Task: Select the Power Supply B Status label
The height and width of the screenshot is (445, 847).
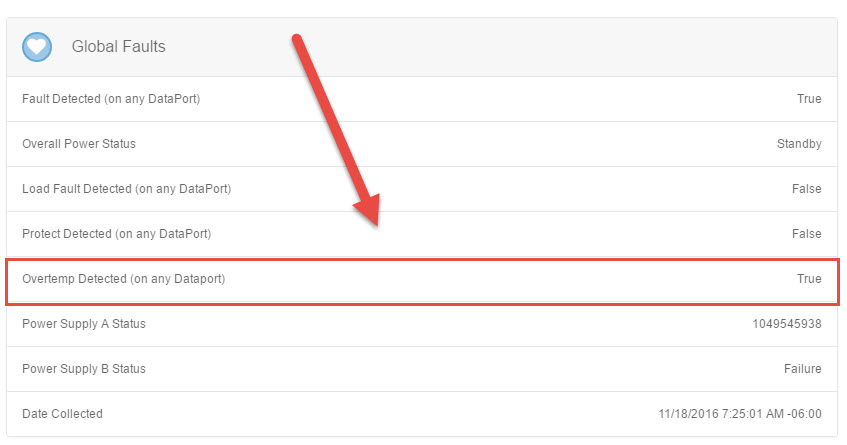Action: (x=84, y=369)
